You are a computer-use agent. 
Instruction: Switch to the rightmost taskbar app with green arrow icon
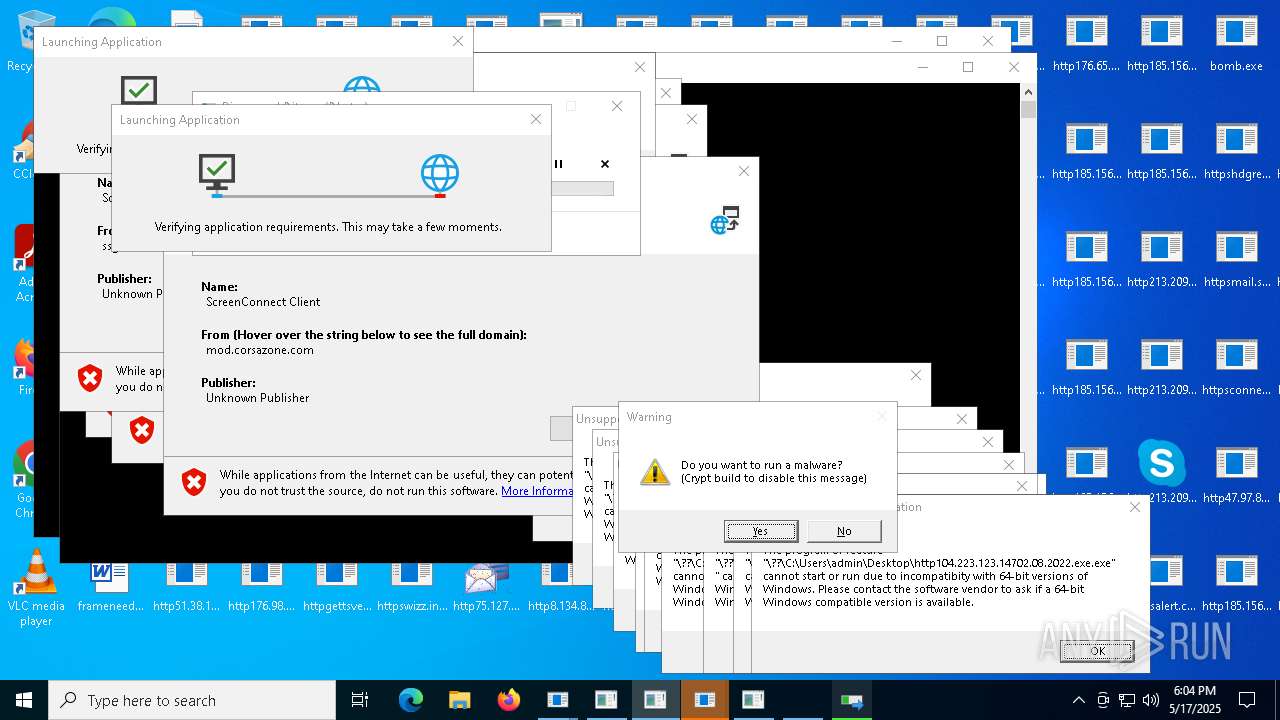pyautogui.click(x=851, y=700)
